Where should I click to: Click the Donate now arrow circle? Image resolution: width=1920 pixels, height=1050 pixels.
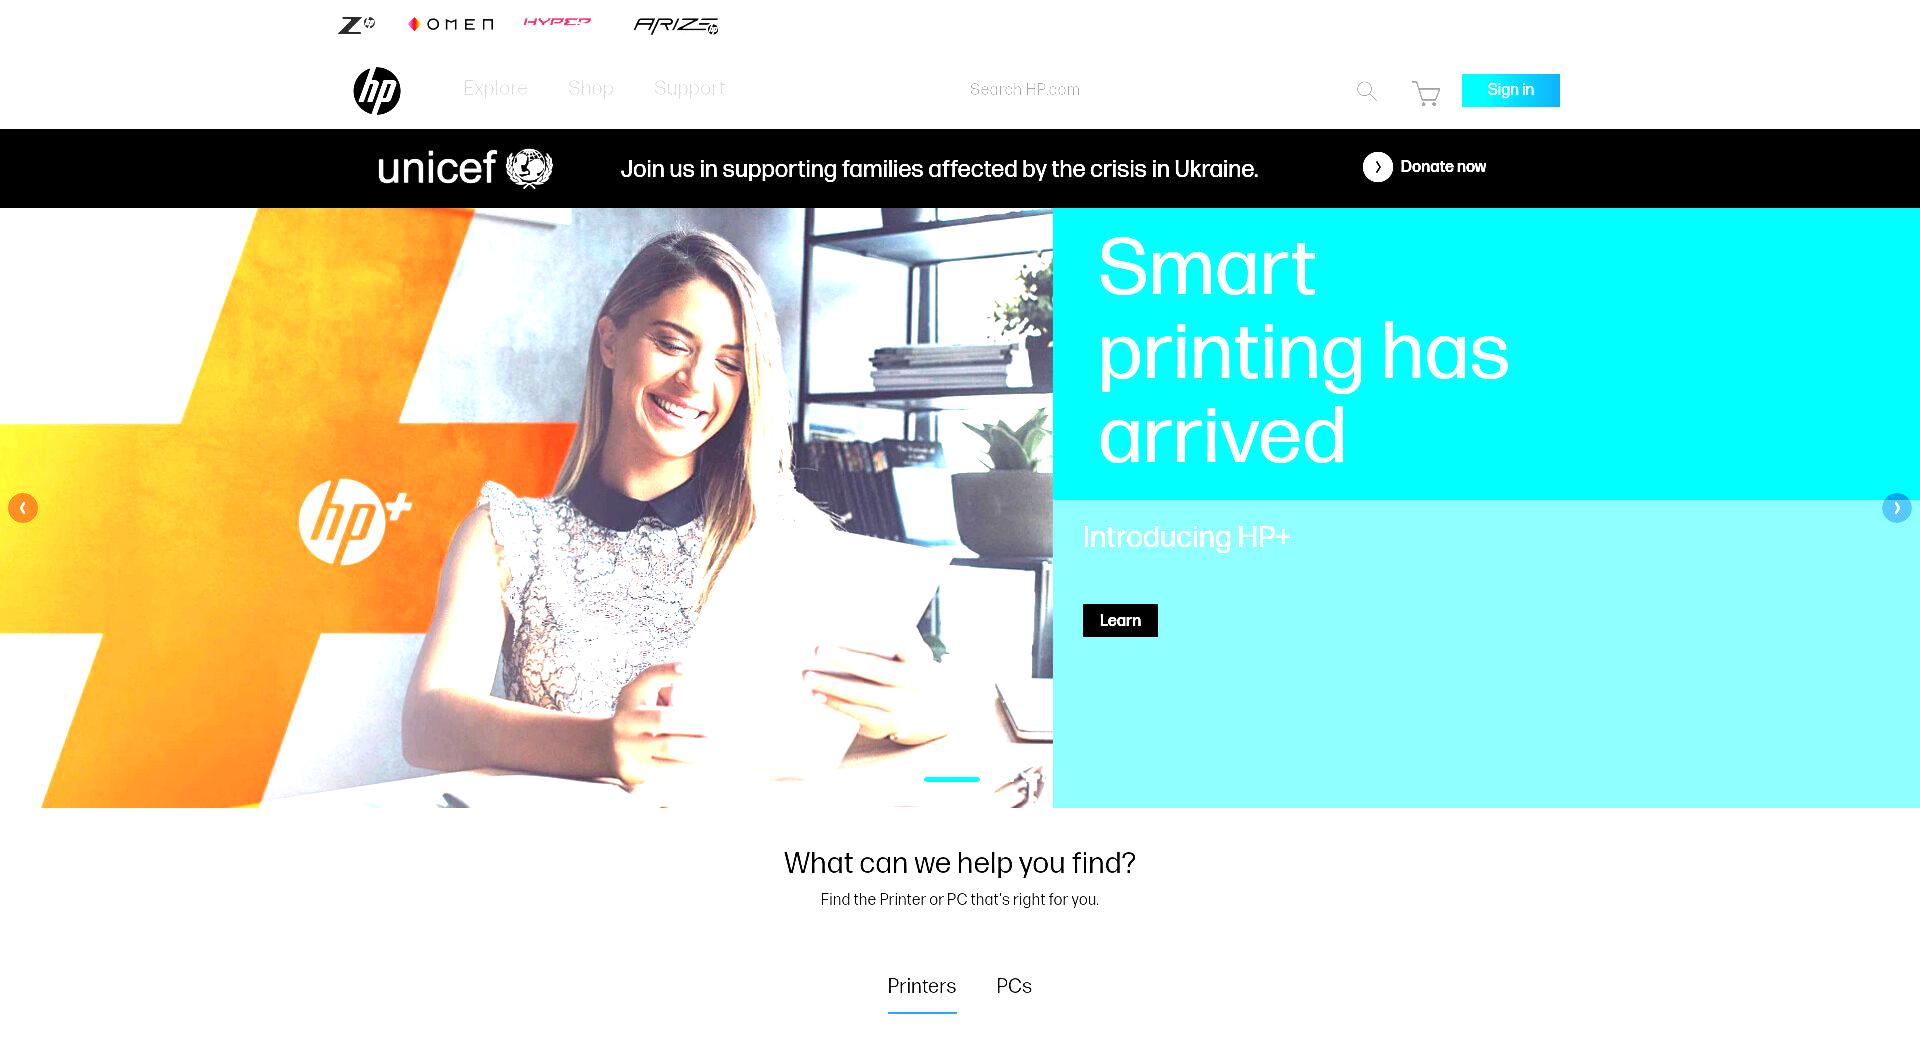(1377, 167)
